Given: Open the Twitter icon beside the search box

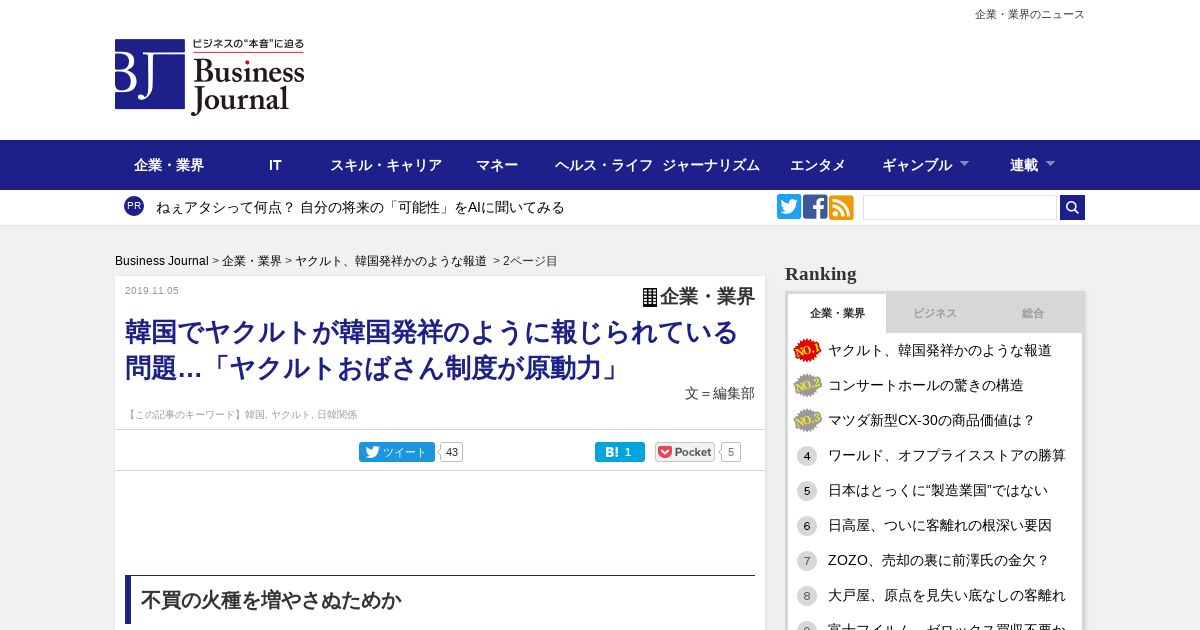Looking at the screenshot, I should [789, 207].
